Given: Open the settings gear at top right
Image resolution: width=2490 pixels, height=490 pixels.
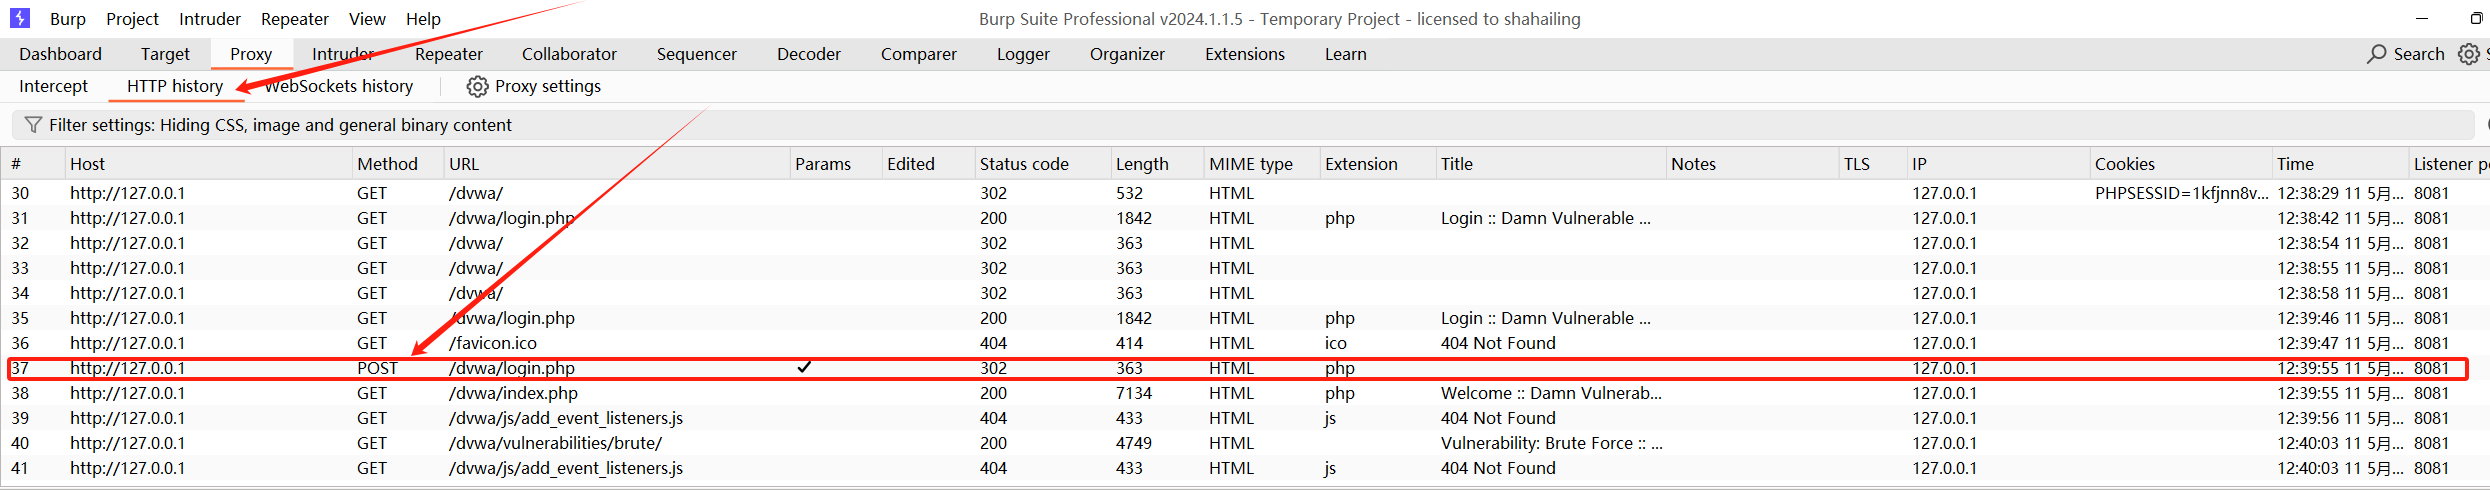Looking at the screenshot, I should 2469,54.
